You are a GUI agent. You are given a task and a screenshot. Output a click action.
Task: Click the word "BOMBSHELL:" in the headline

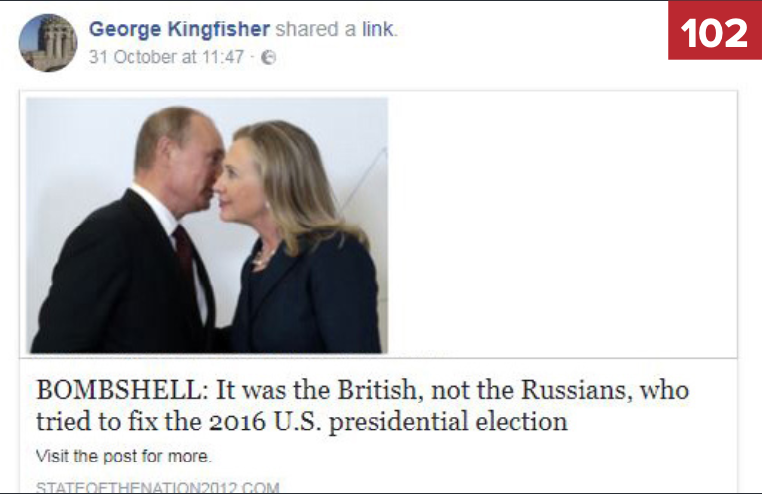click(x=122, y=390)
